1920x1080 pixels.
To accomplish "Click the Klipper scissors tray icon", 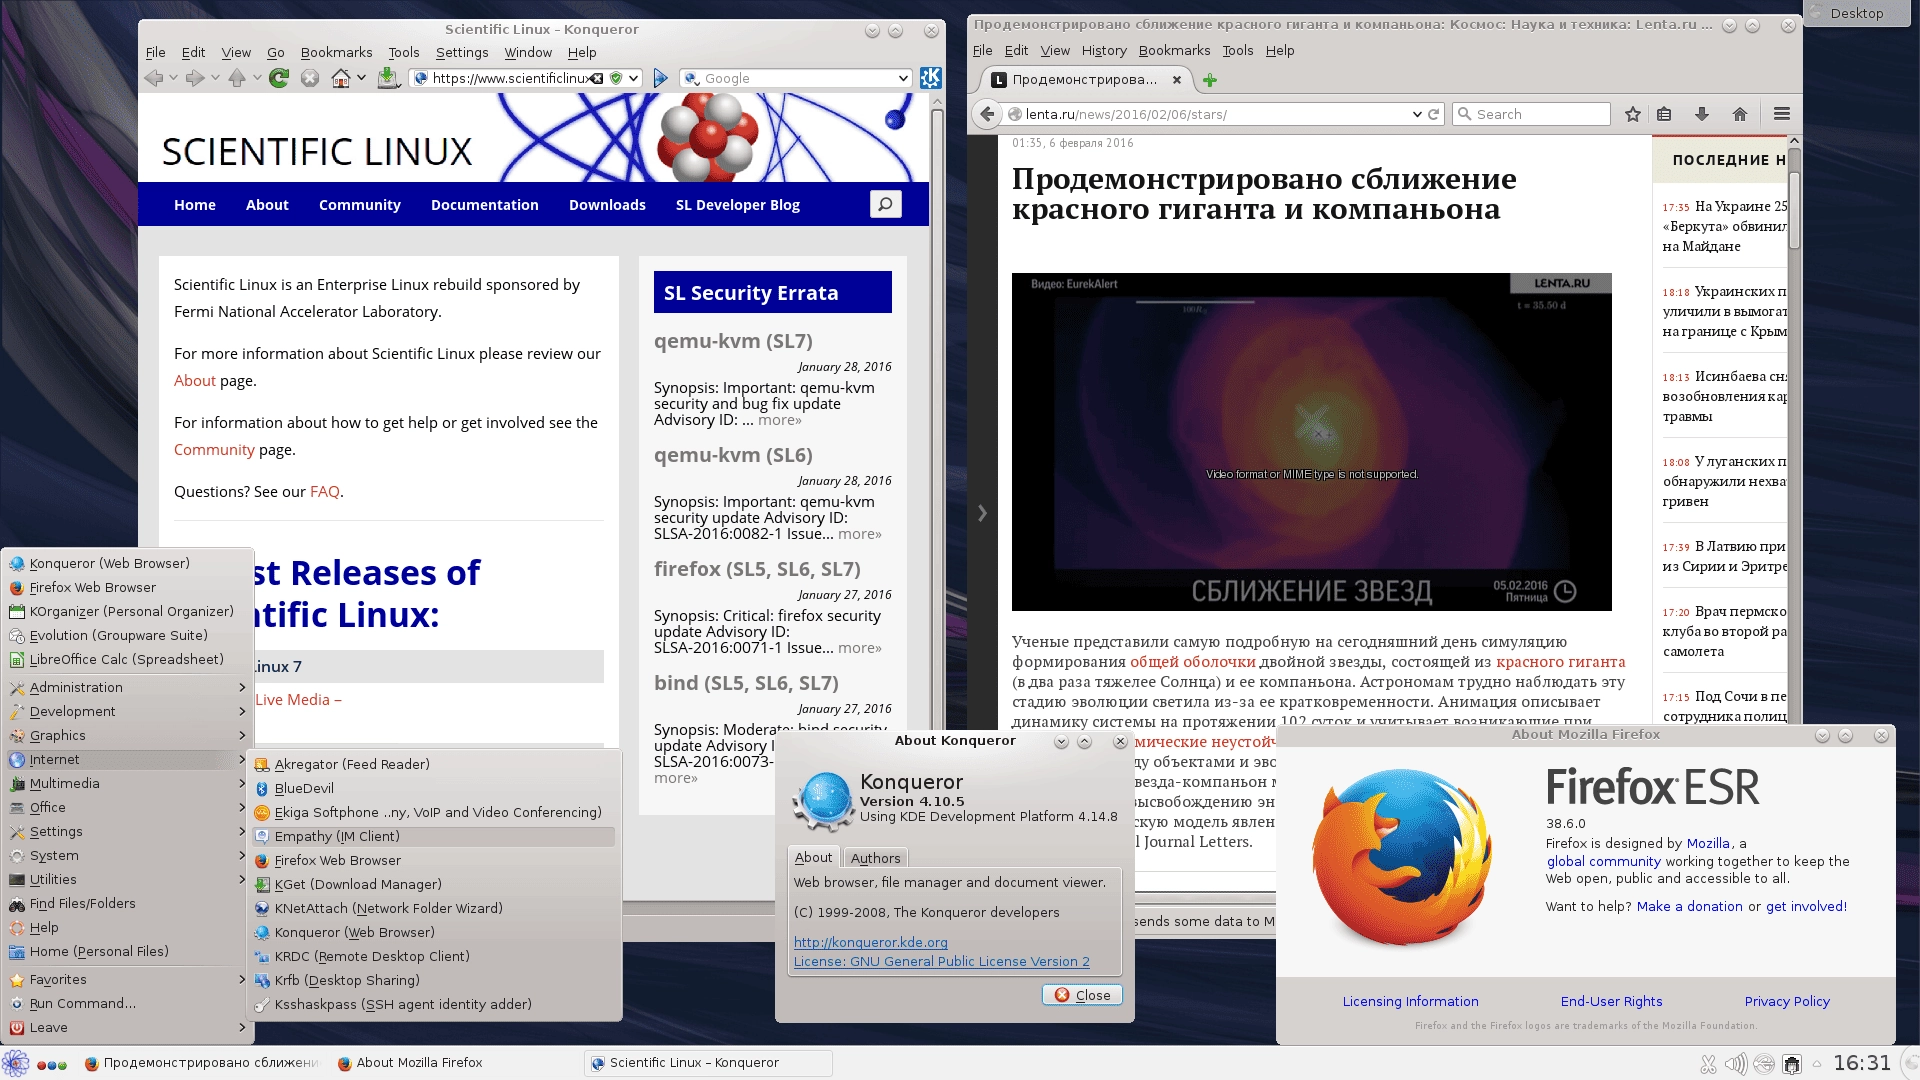I will point(1708,1064).
